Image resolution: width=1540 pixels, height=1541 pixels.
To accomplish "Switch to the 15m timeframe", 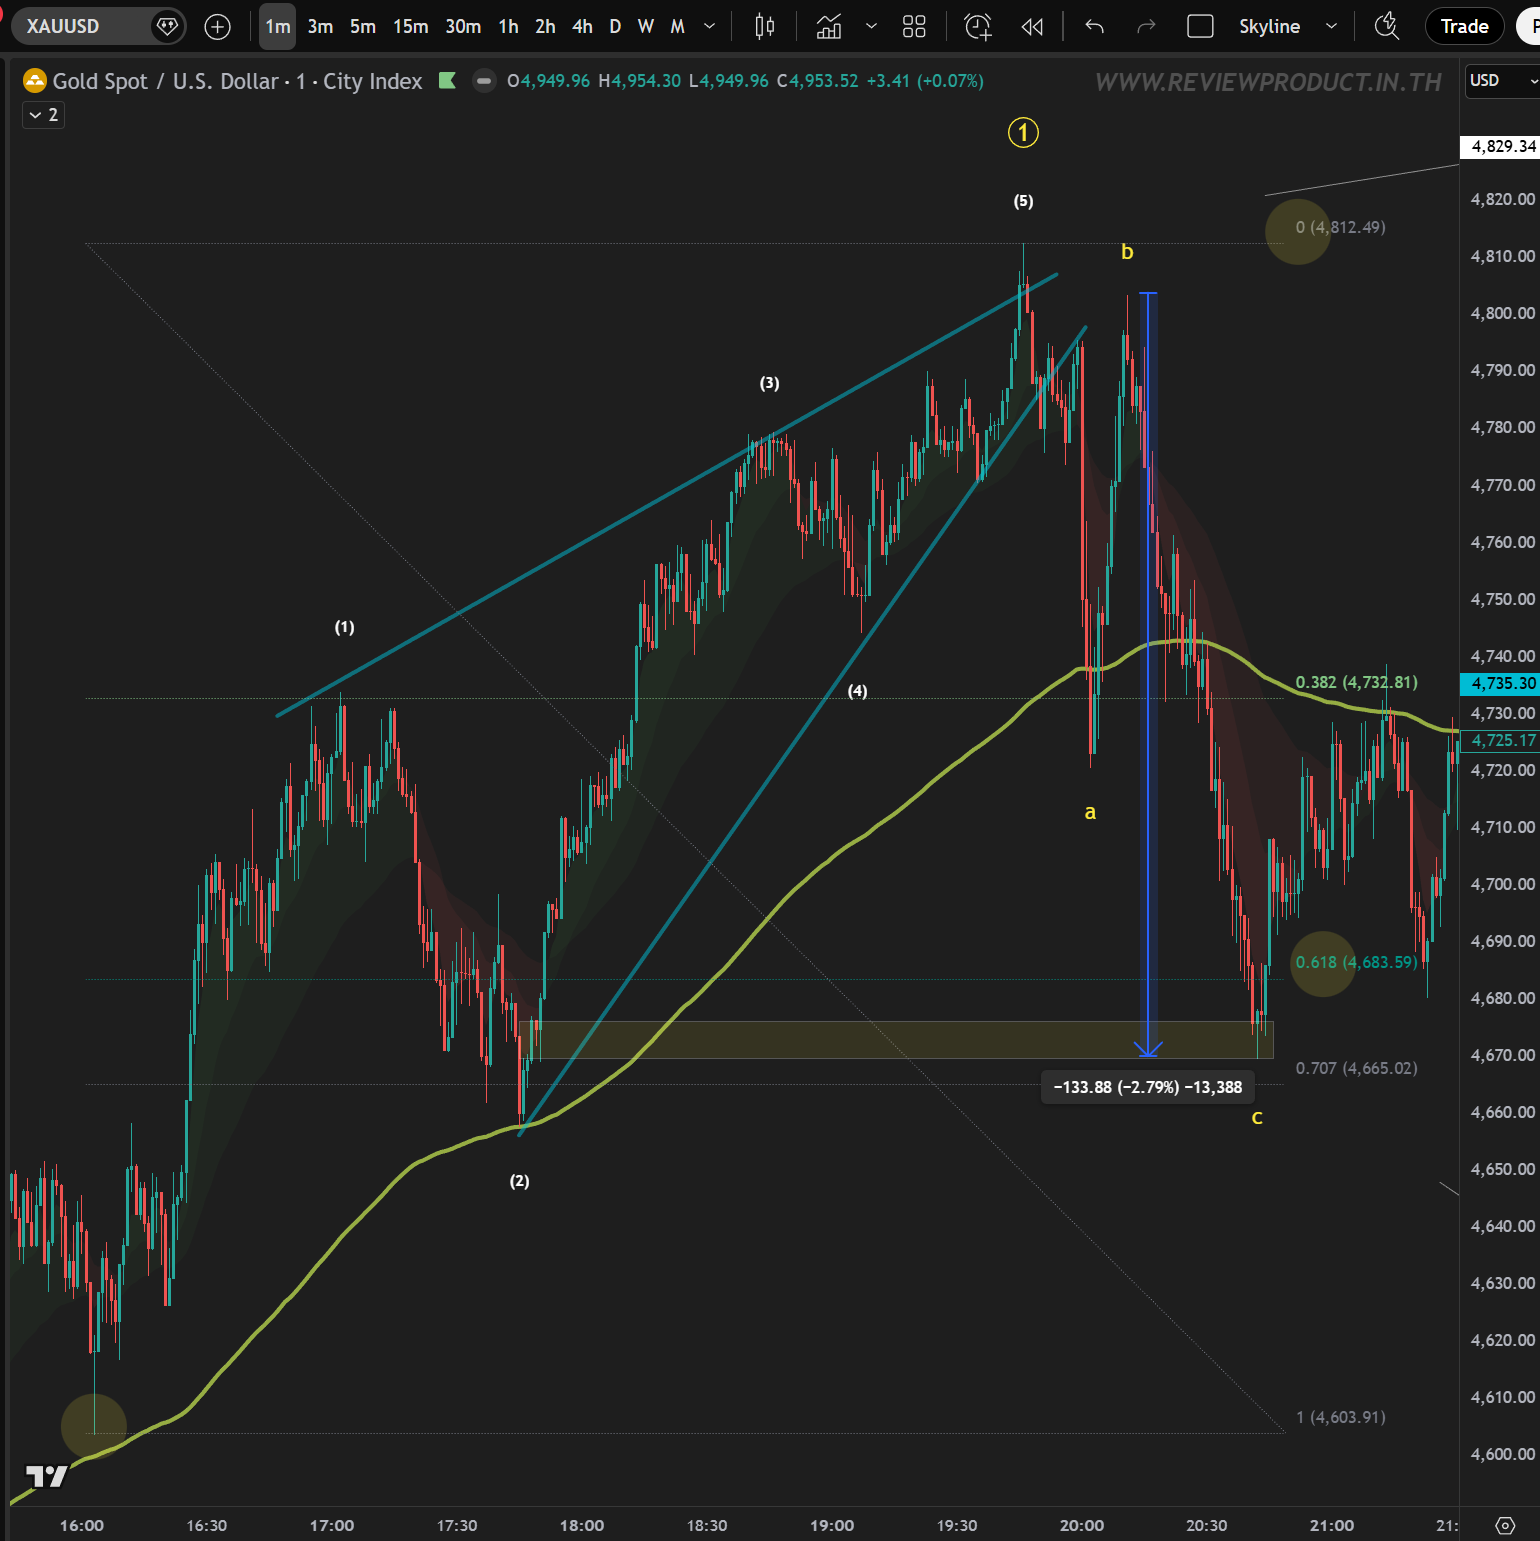I will (410, 27).
